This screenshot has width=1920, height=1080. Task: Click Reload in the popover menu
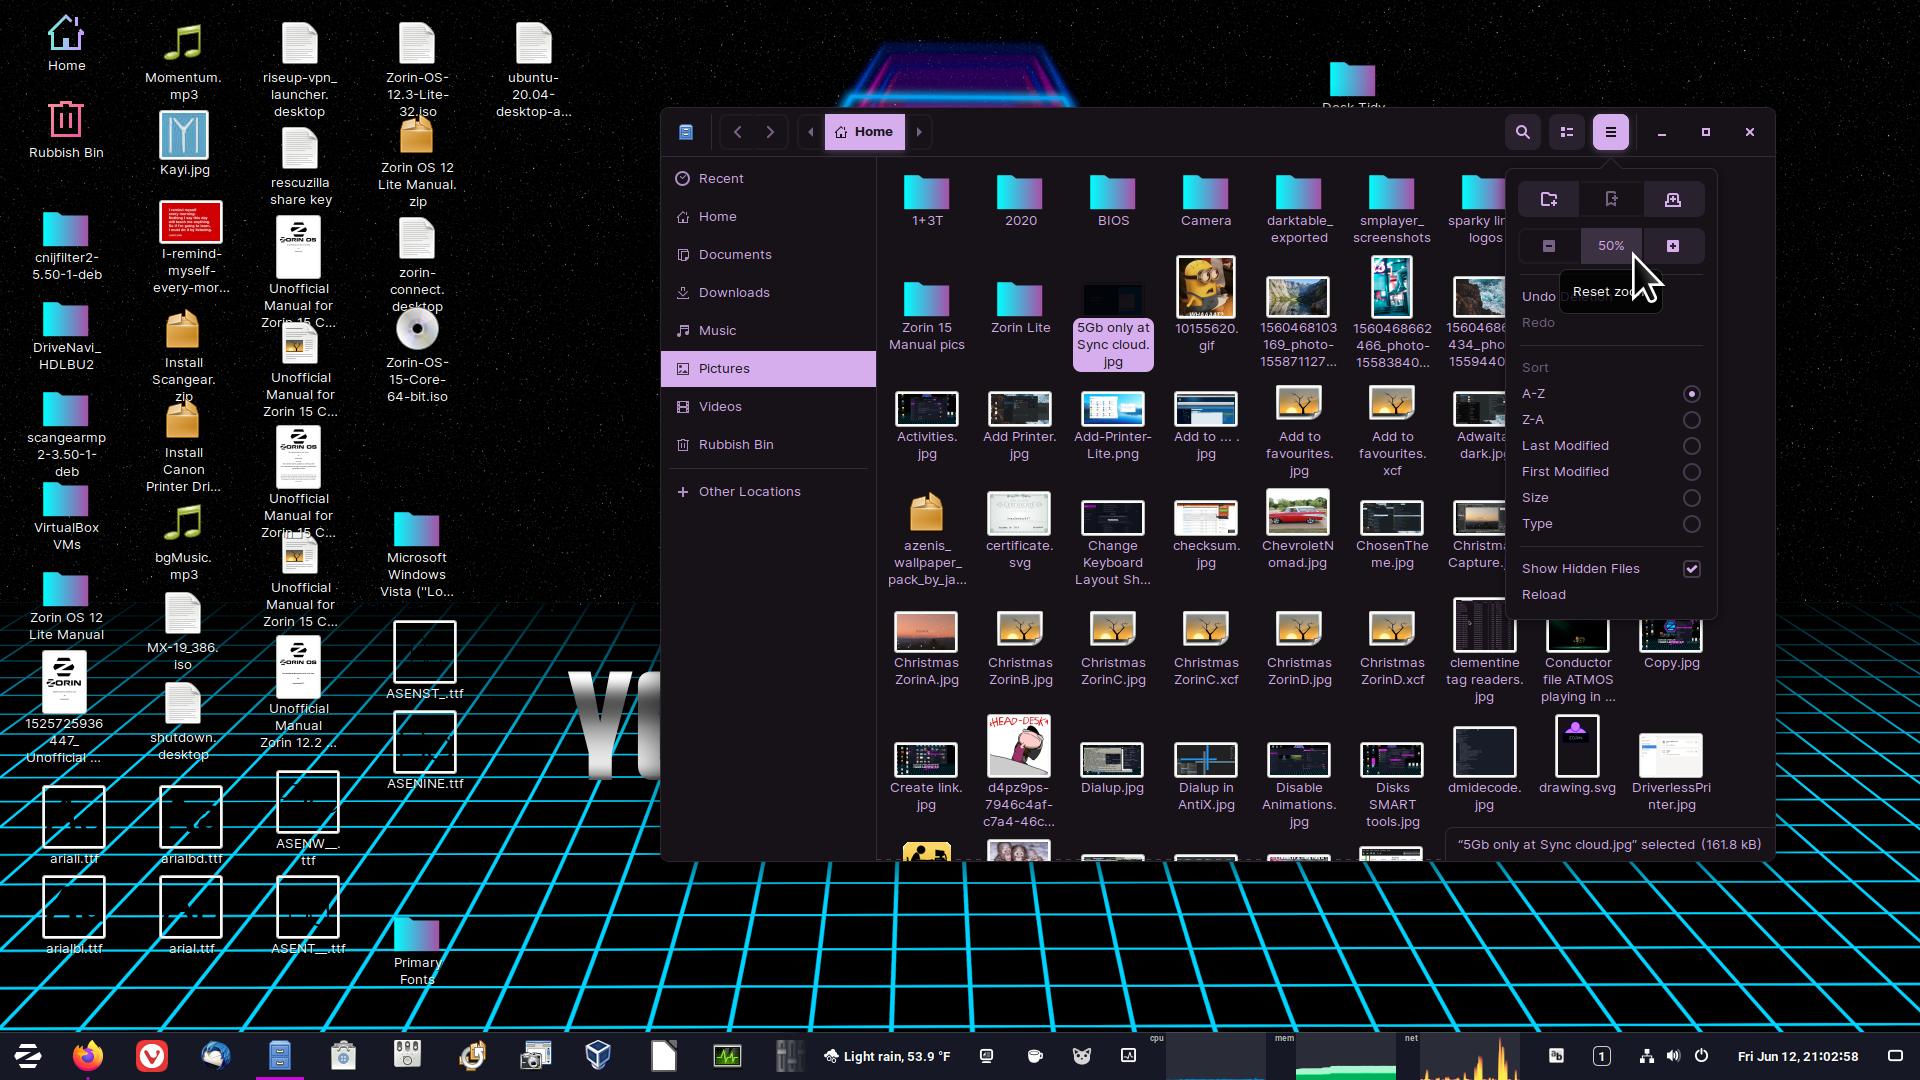[x=1543, y=595]
